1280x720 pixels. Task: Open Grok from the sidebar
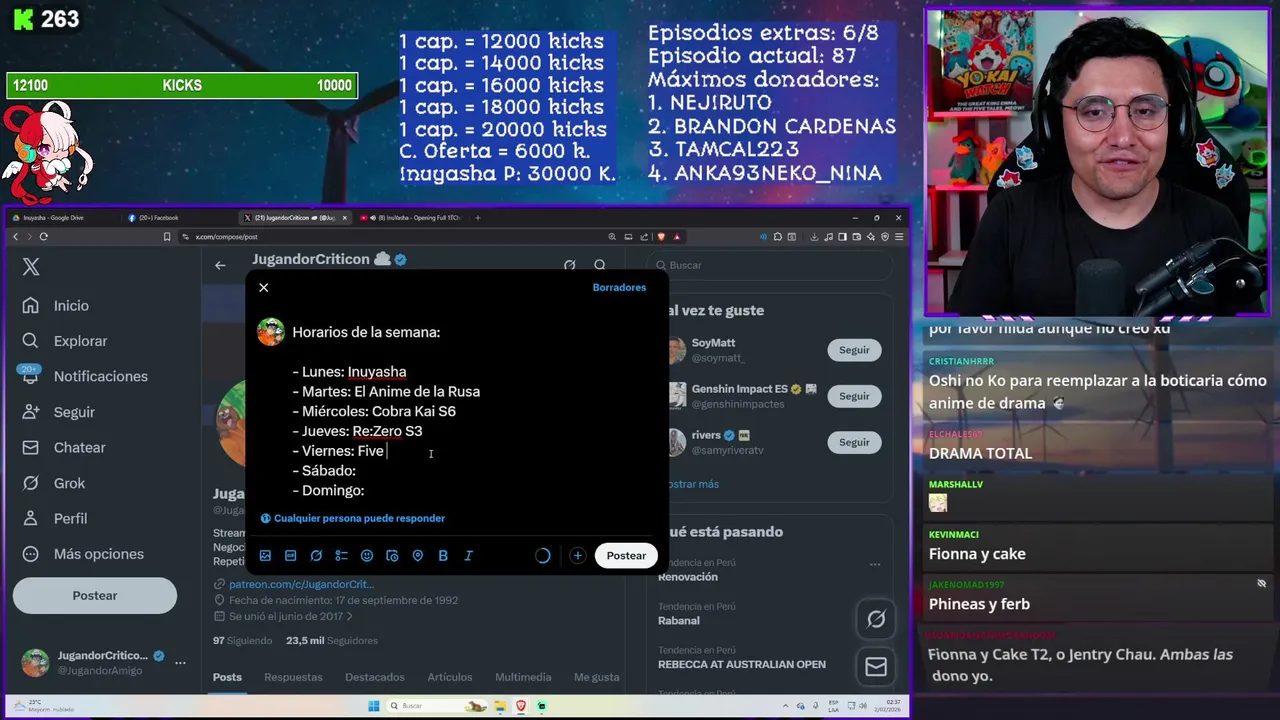[53, 483]
